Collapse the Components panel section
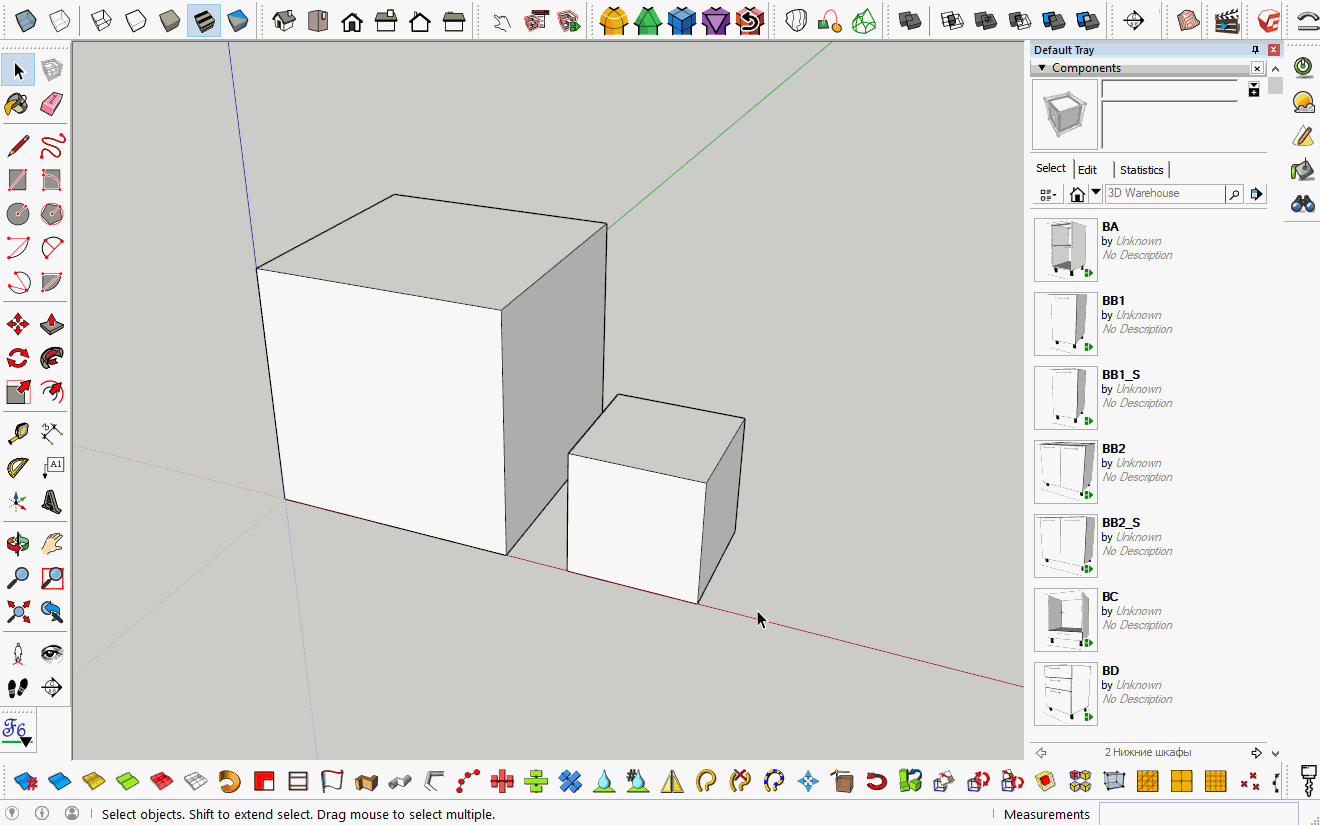The width and height of the screenshot is (1320, 825). [x=1041, y=67]
